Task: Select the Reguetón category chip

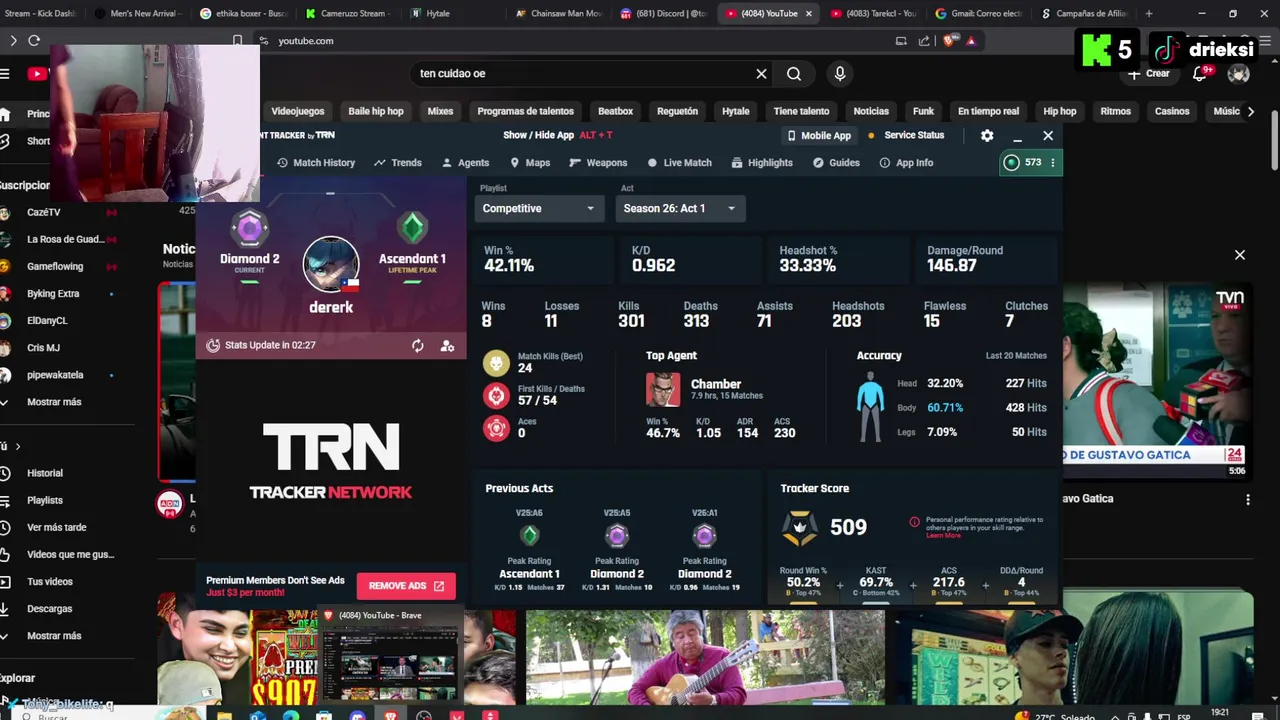Action: click(x=677, y=111)
